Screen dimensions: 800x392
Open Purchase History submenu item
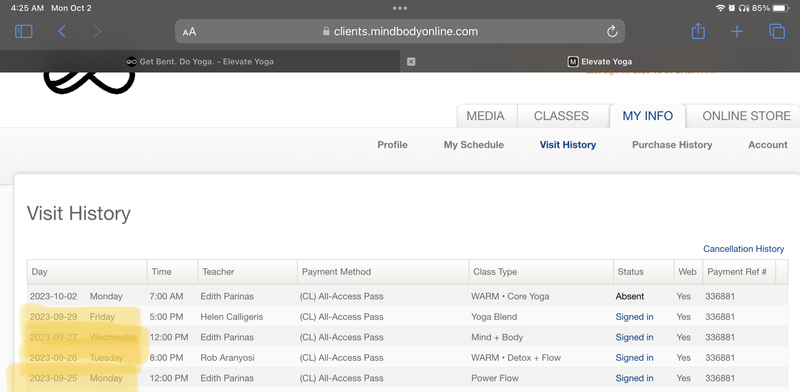point(672,145)
